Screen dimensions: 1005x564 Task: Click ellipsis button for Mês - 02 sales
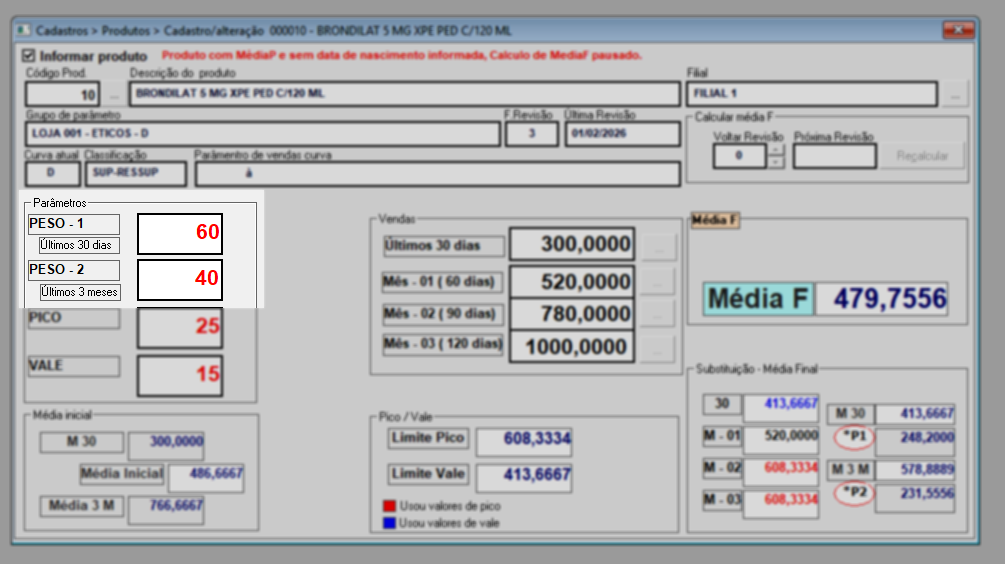tap(657, 314)
